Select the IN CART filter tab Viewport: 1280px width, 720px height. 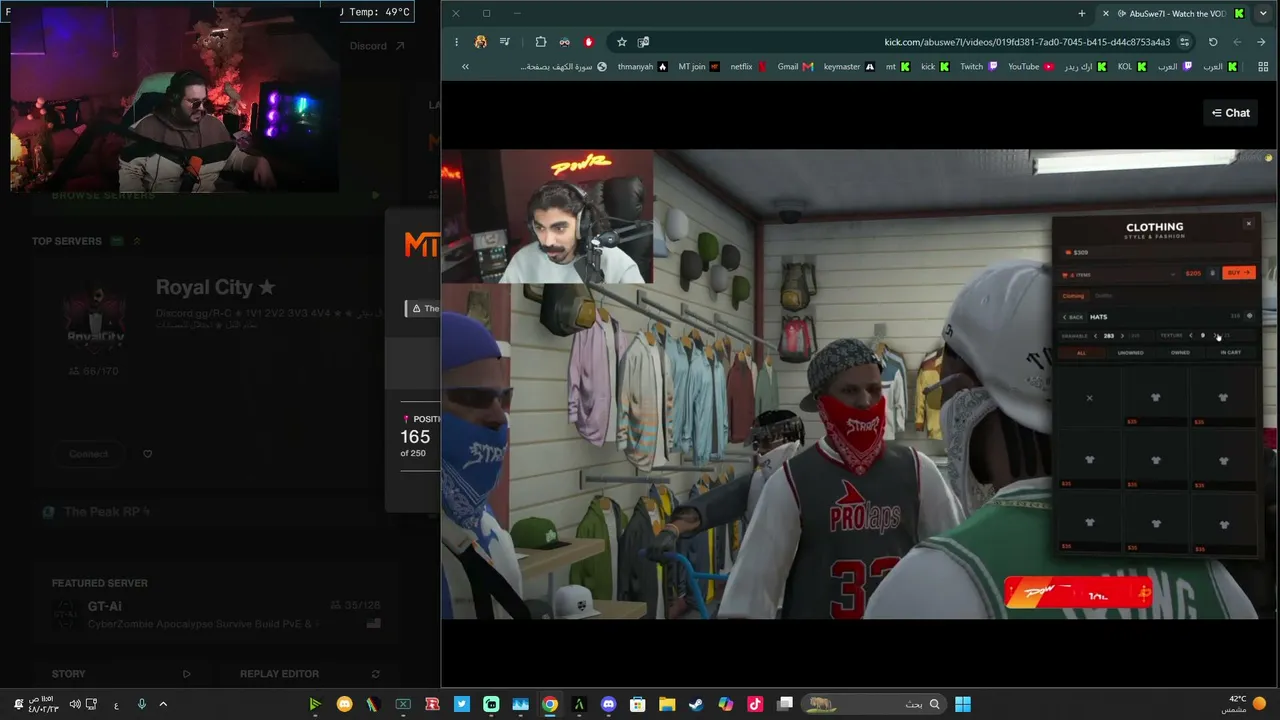pyautogui.click(x=1230, y=353)
